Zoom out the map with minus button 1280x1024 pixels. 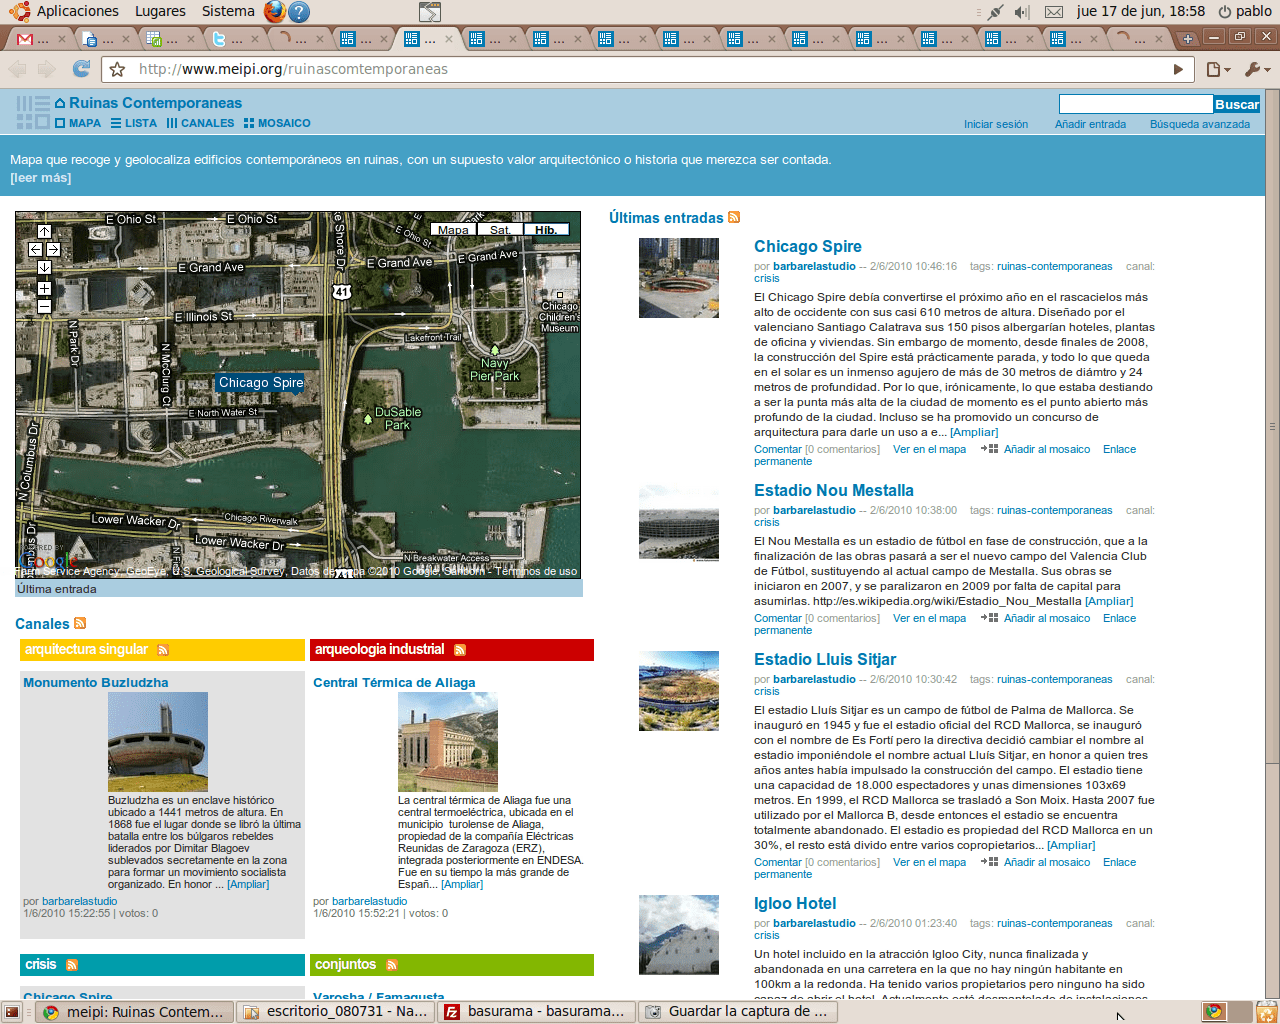coord(44,306)
